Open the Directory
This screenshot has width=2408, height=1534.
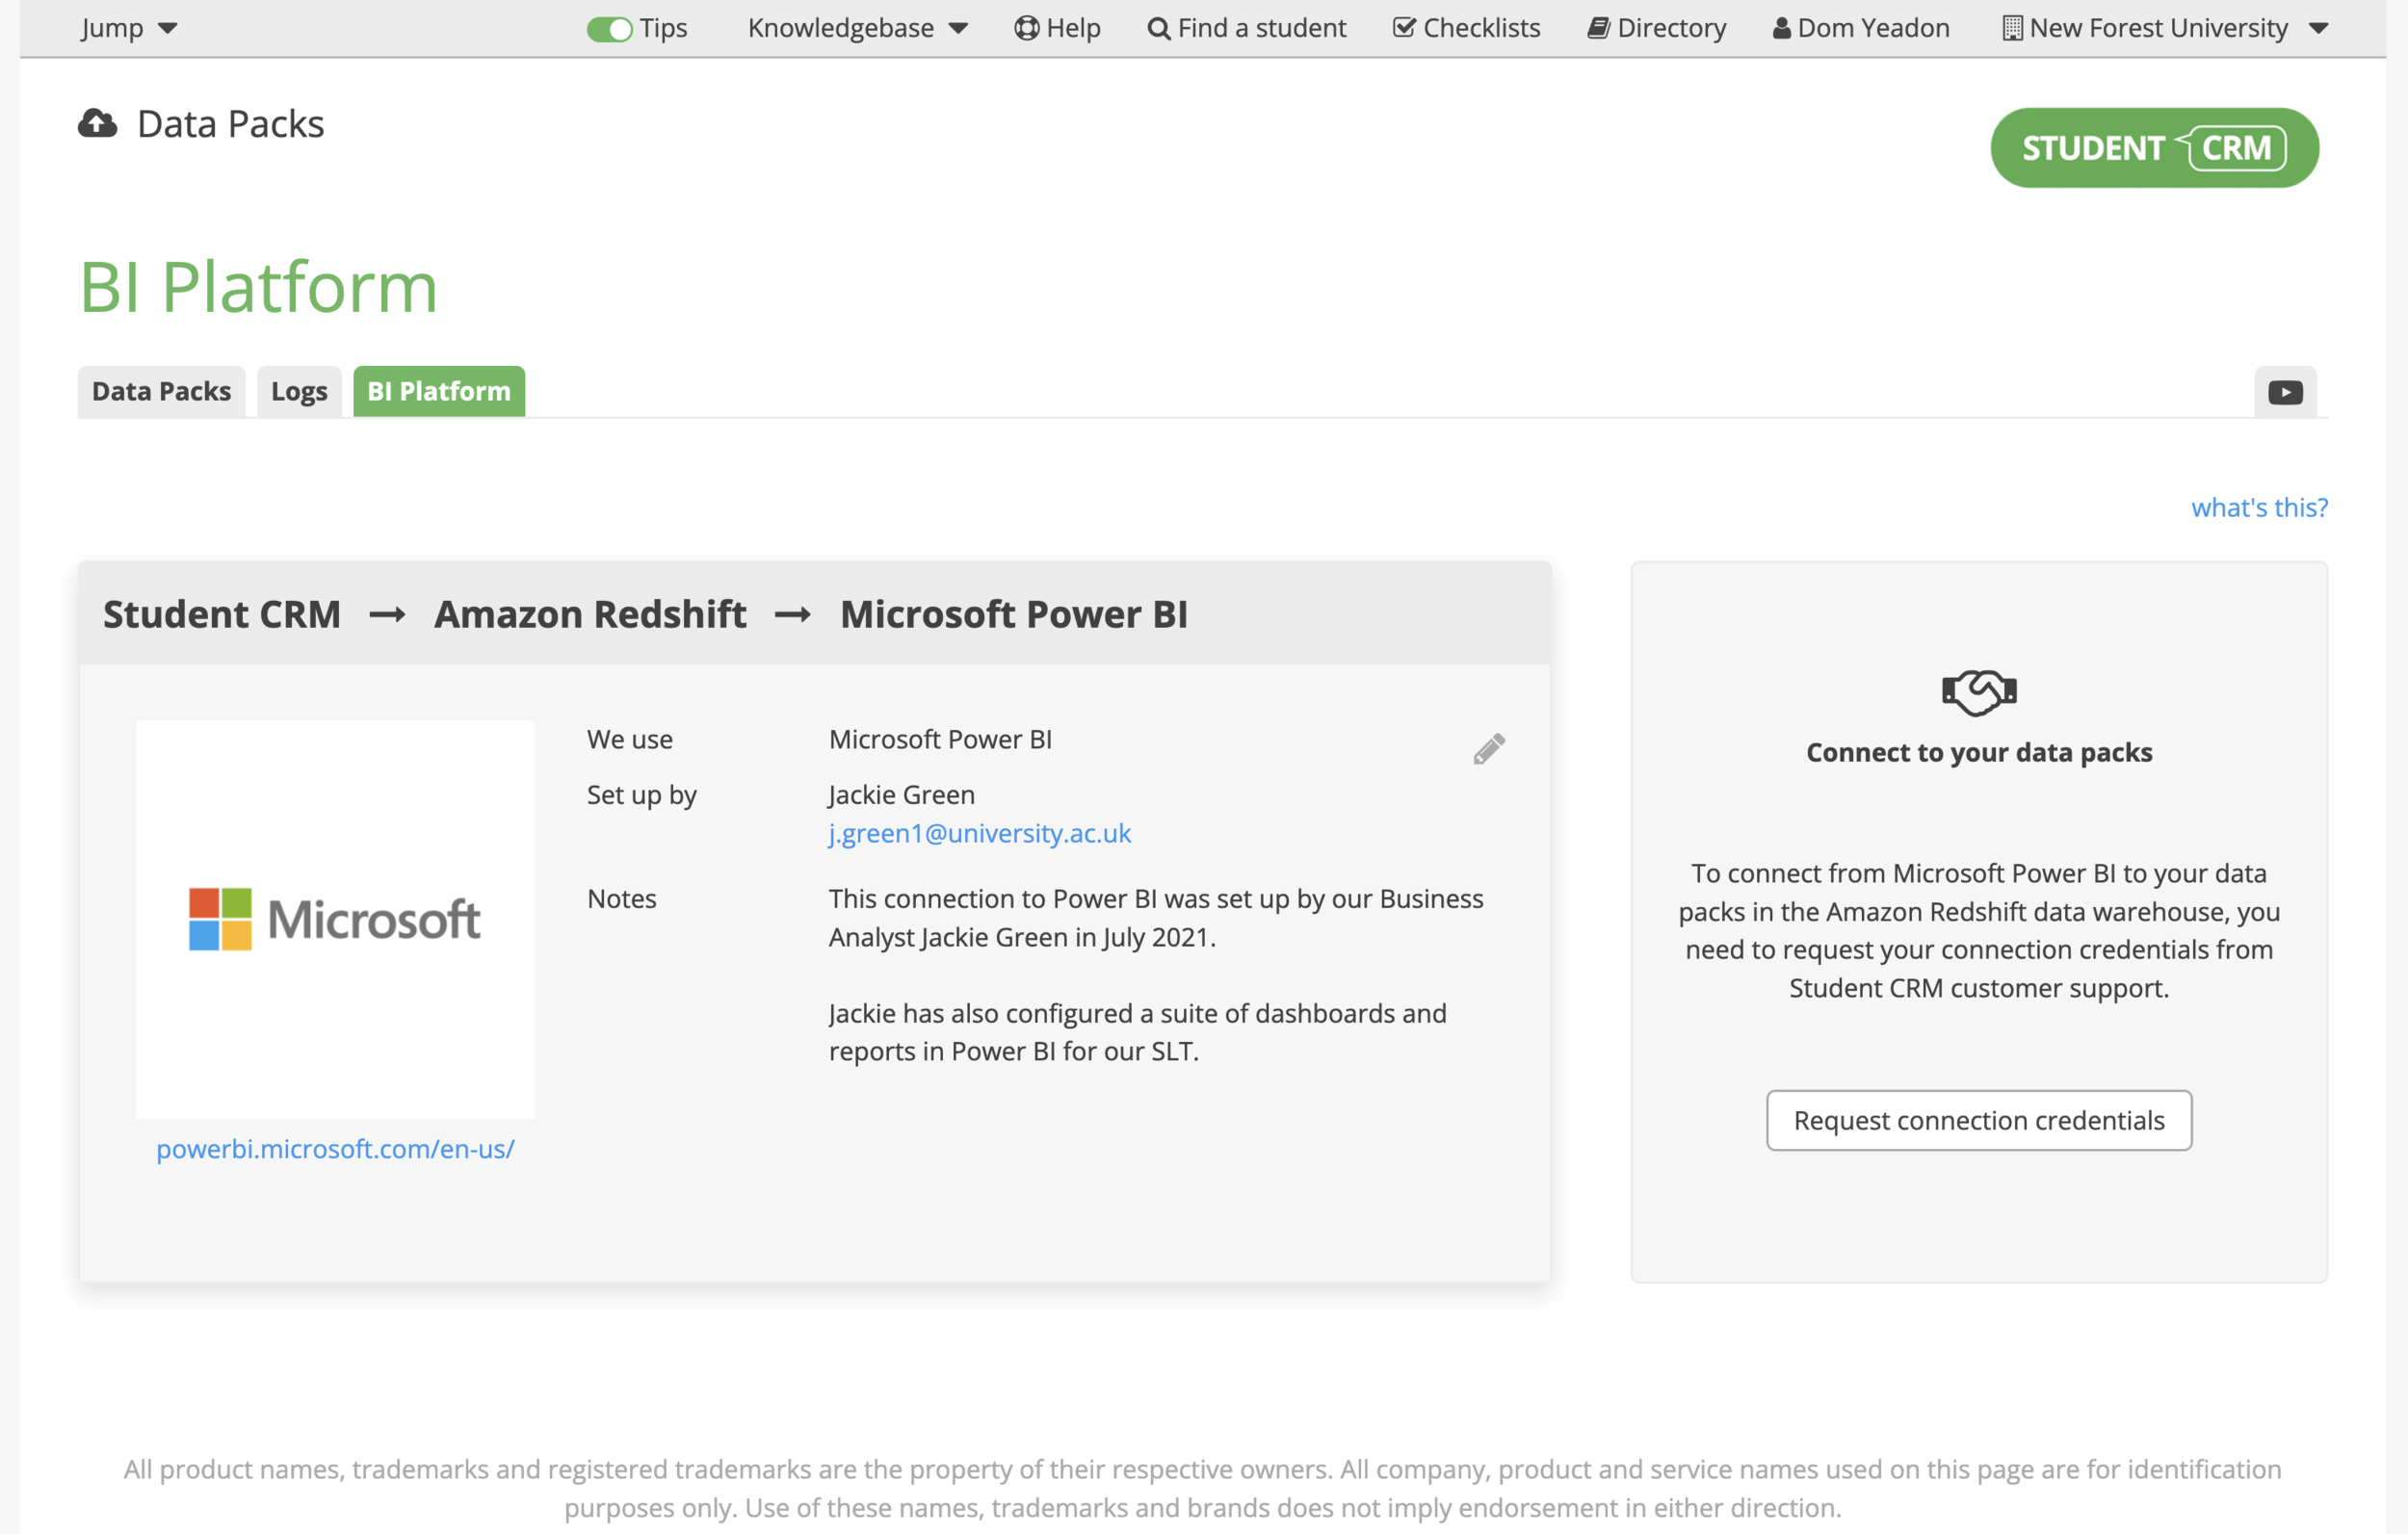[1656, 27]
